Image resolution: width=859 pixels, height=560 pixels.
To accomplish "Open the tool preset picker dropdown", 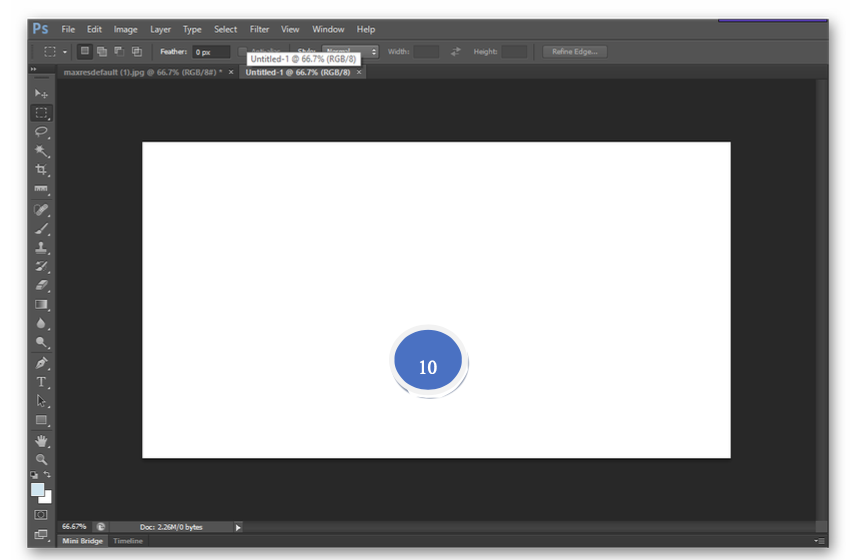I will click(x=65, y=51).
